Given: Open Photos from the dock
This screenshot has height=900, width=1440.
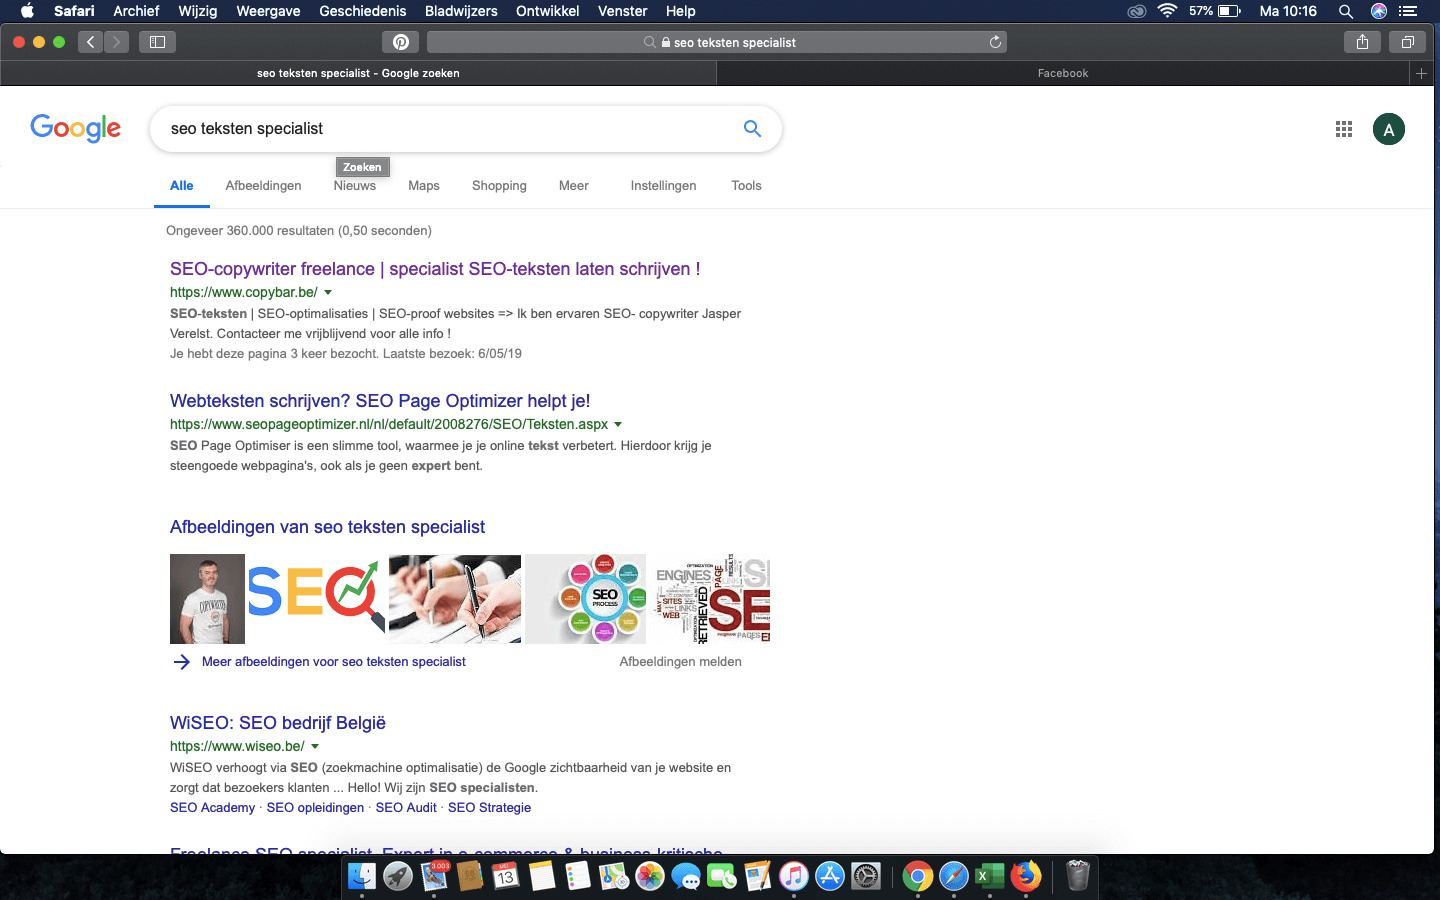Looking at the screenshot, I should 650,877.
